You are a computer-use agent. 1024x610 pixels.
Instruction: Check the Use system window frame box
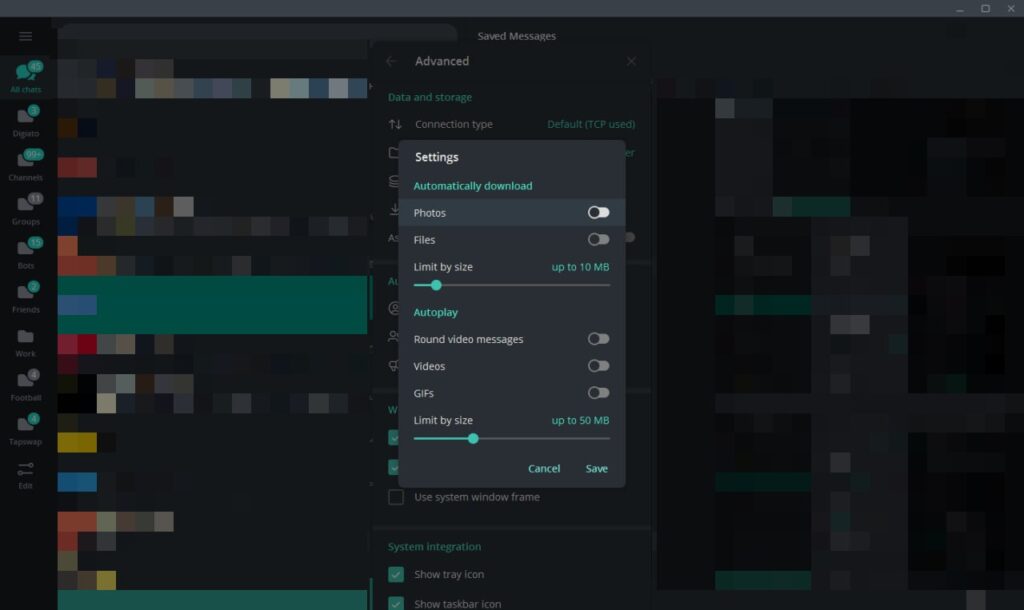[396, 497]
